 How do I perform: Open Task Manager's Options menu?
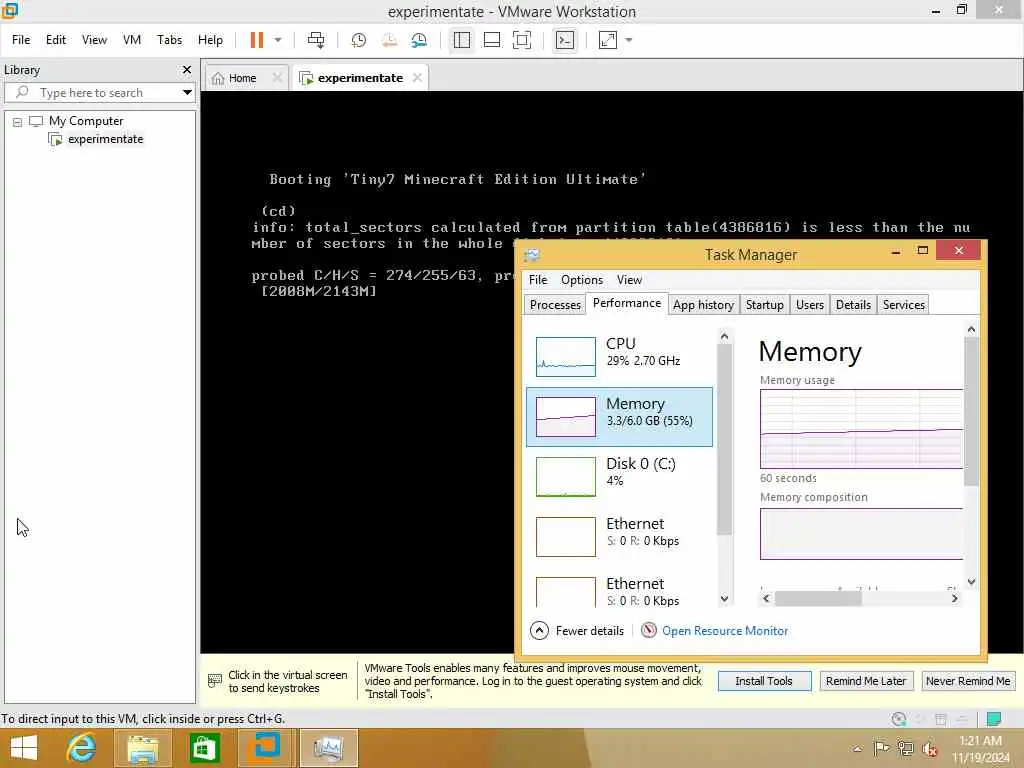582,280
